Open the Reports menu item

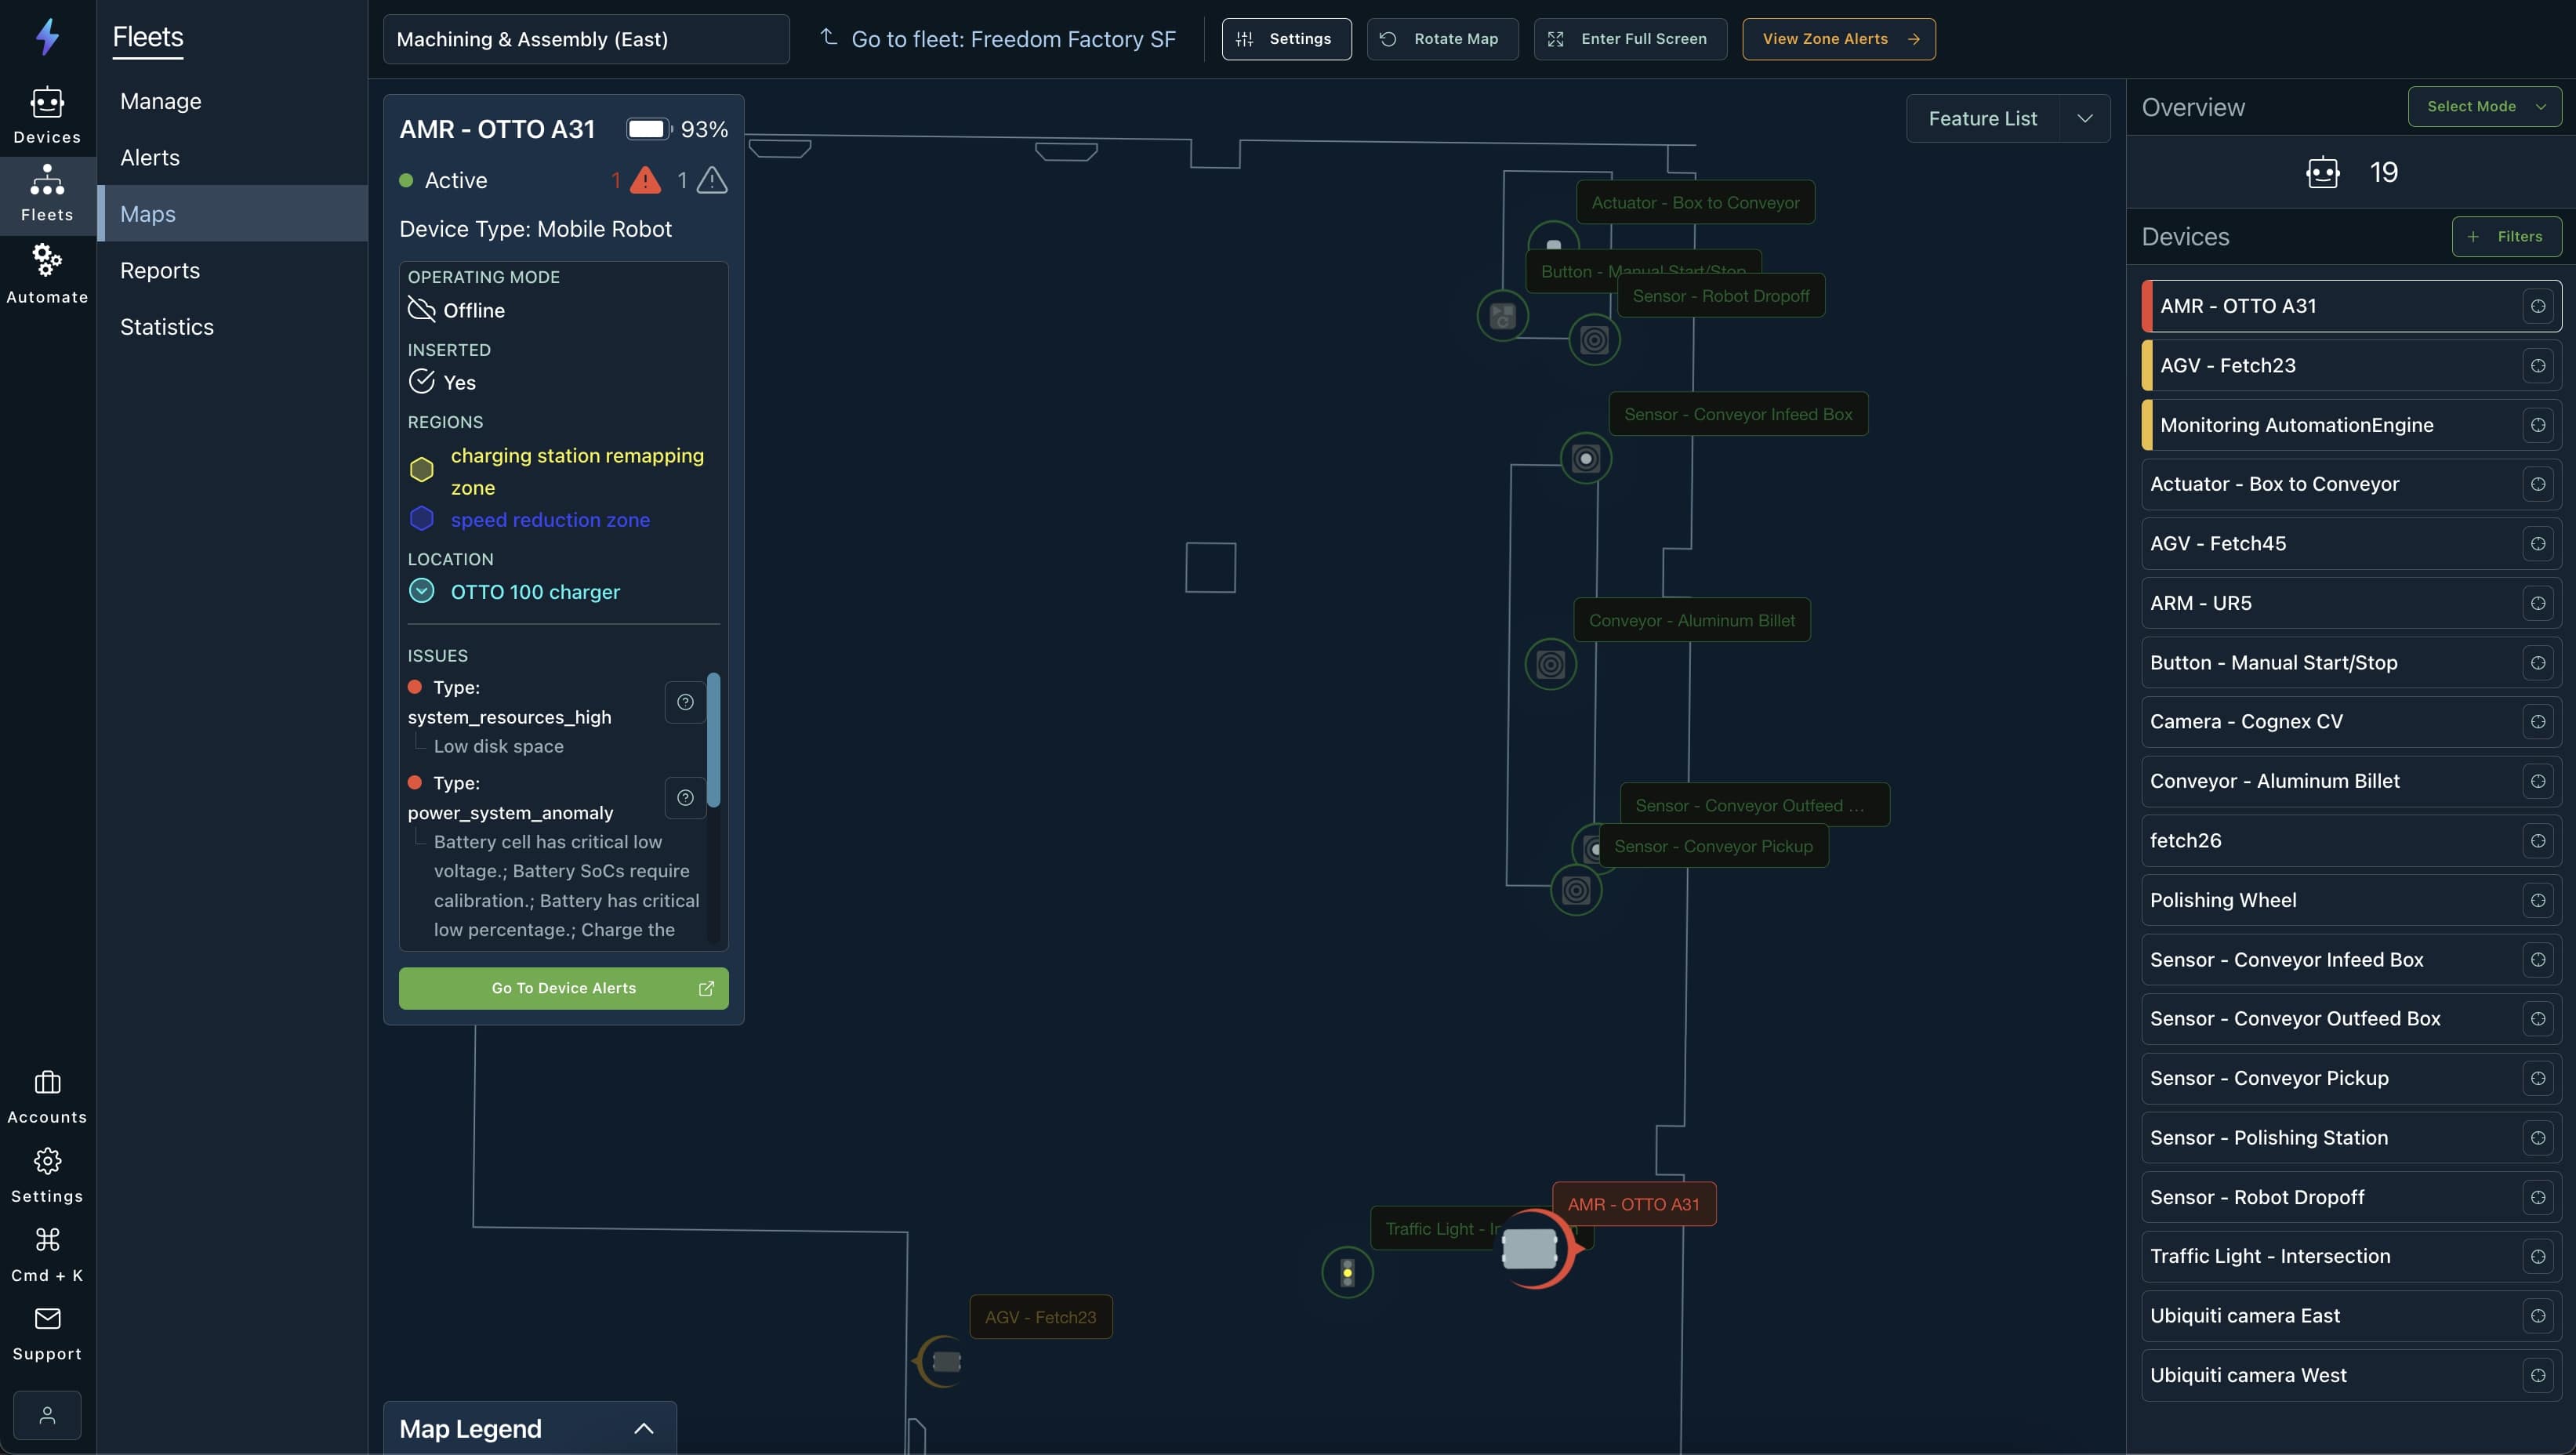[160, 270]
